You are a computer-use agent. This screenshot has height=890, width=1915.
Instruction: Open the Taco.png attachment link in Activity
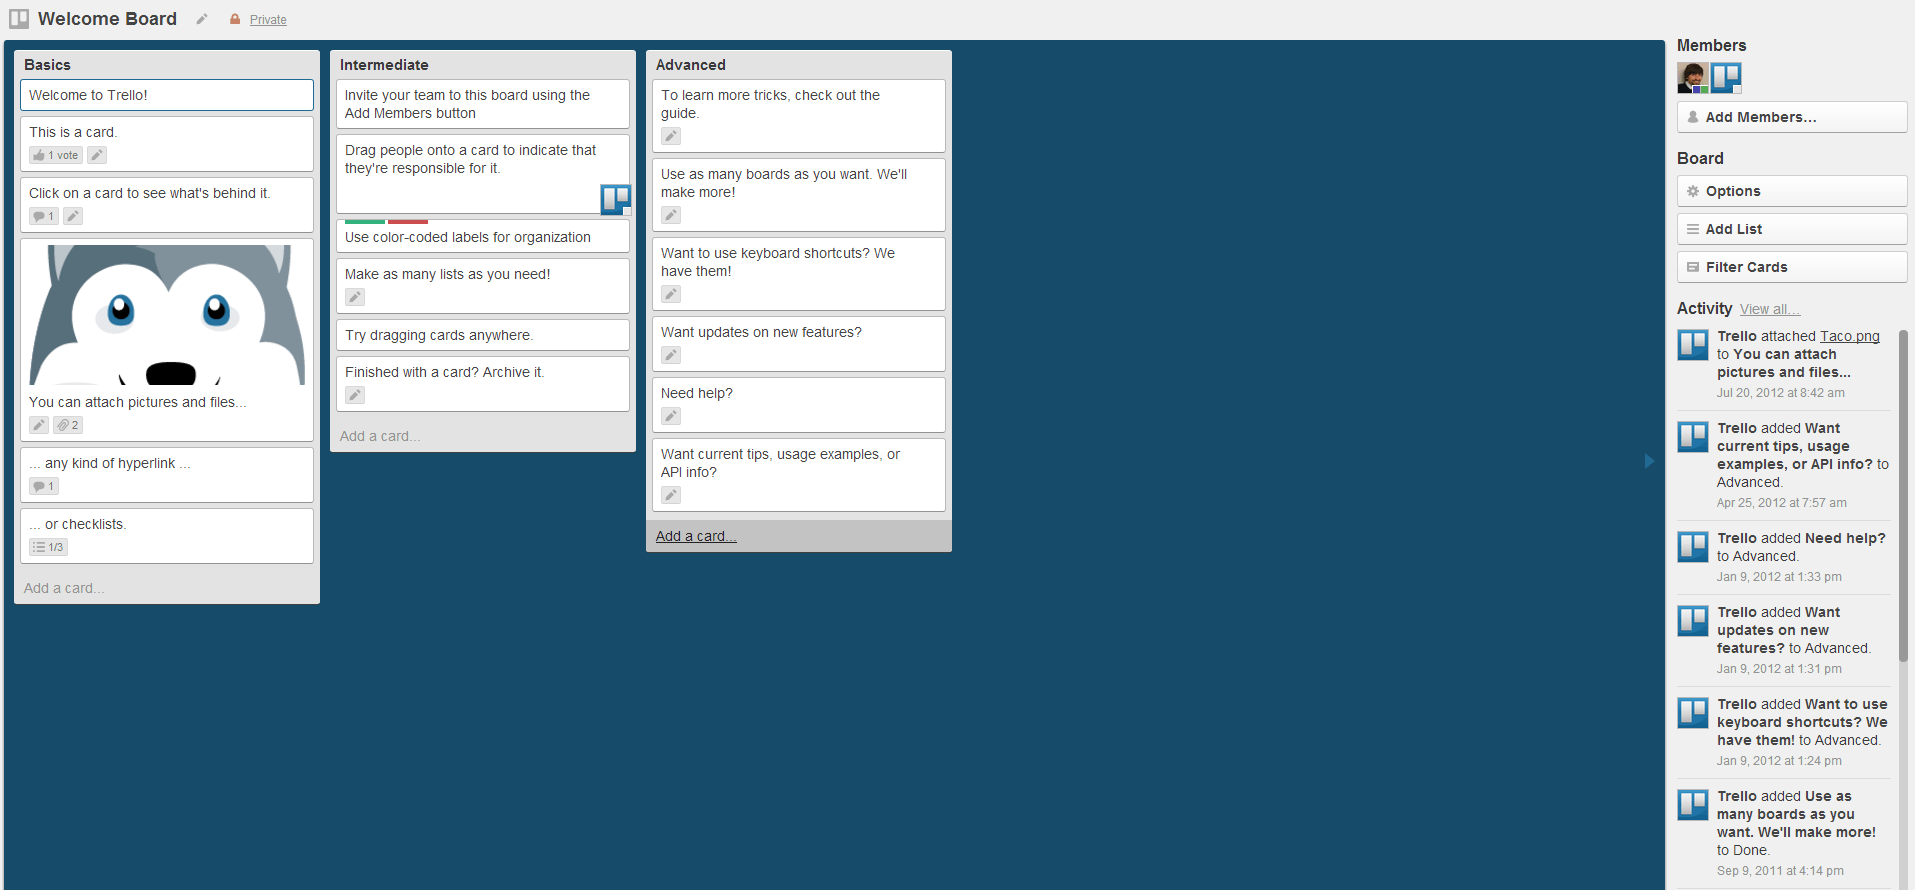point(1849,336)
